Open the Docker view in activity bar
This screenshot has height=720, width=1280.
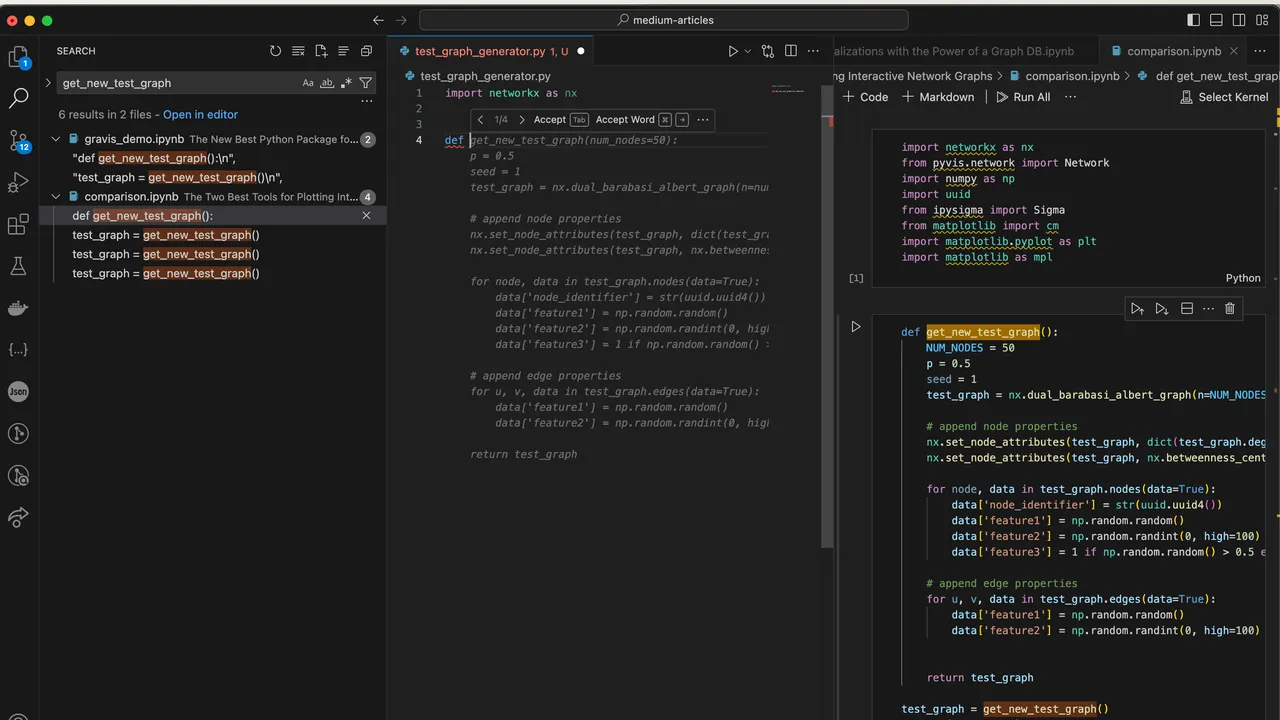click(x=18, y=308)
